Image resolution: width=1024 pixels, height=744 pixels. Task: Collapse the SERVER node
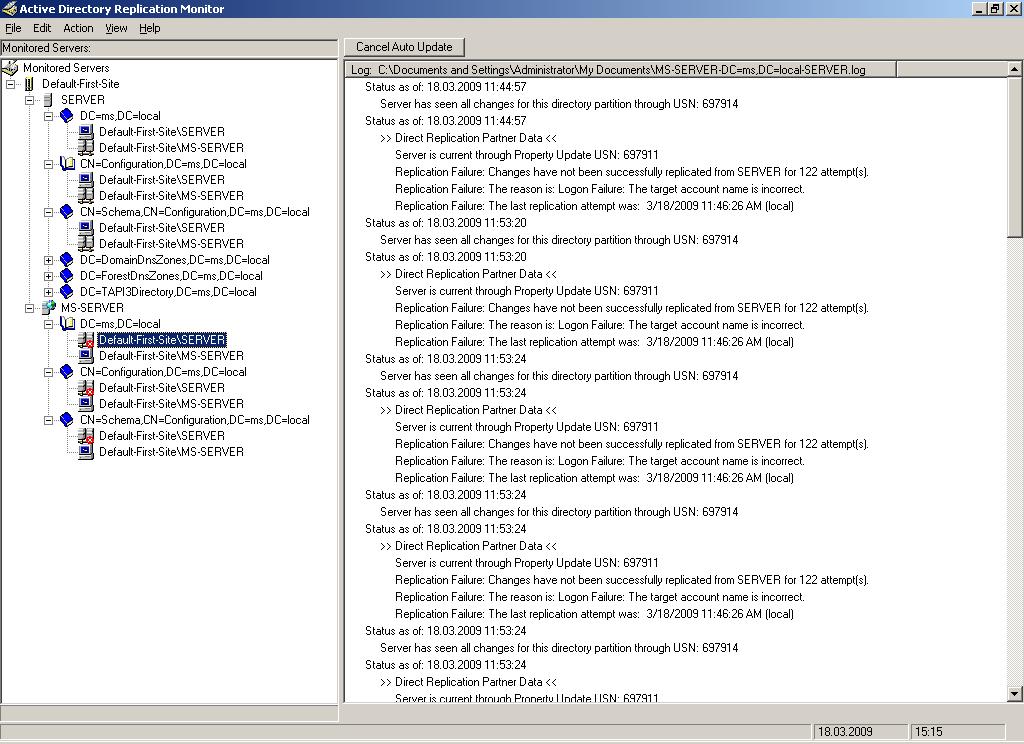29,100
